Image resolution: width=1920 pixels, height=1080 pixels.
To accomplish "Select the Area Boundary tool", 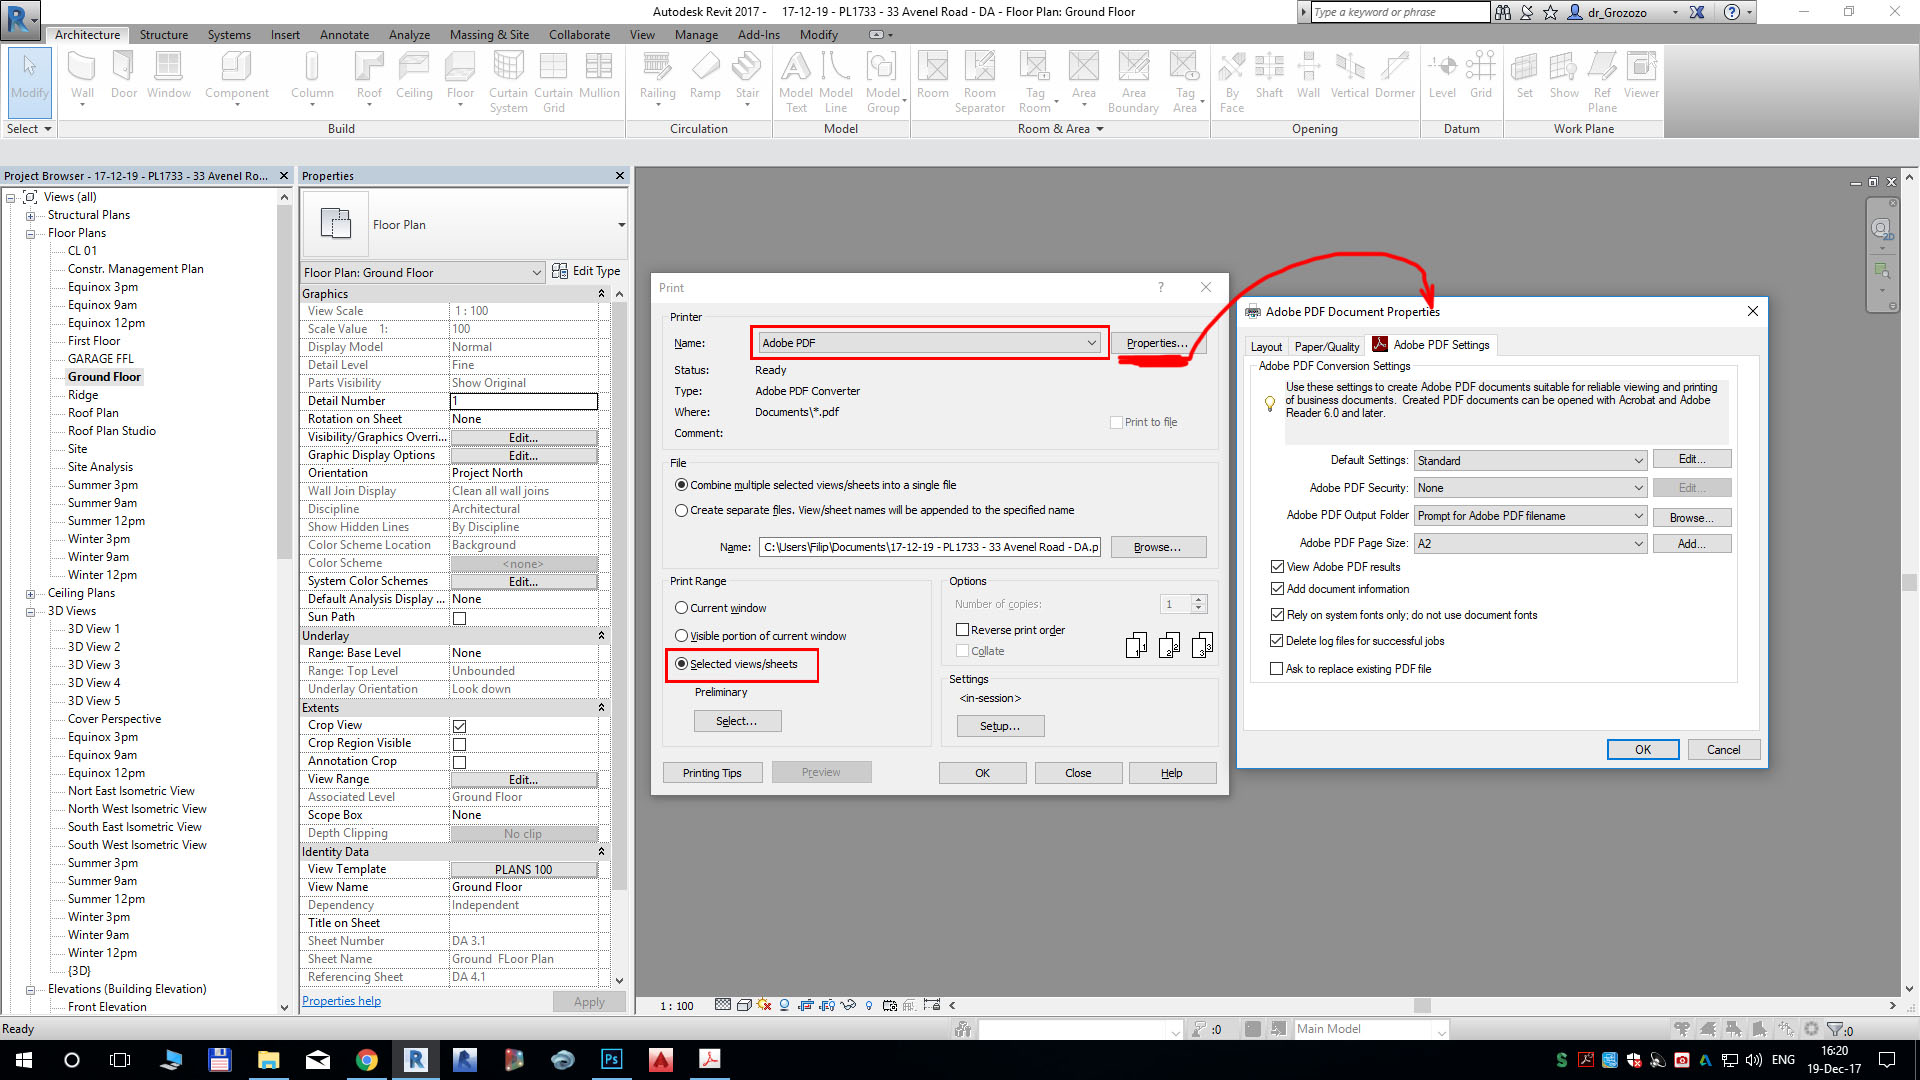I will [x=1133, y=82].
